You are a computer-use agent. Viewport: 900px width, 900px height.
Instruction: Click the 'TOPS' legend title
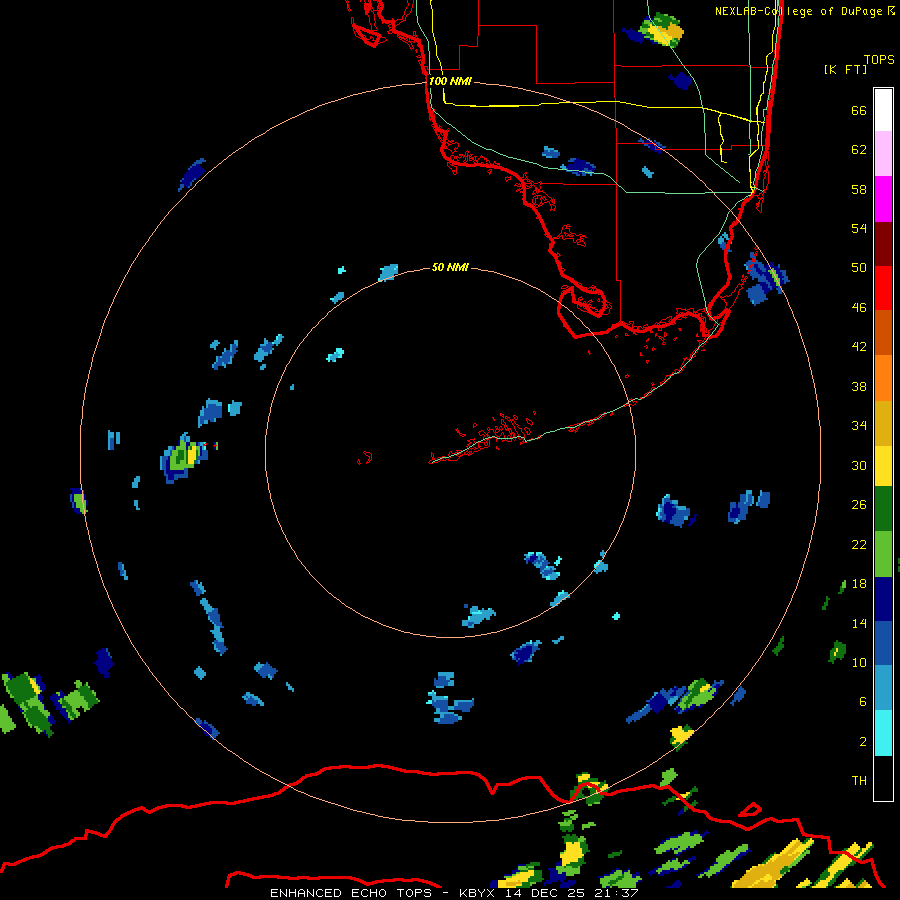(879, 60)
